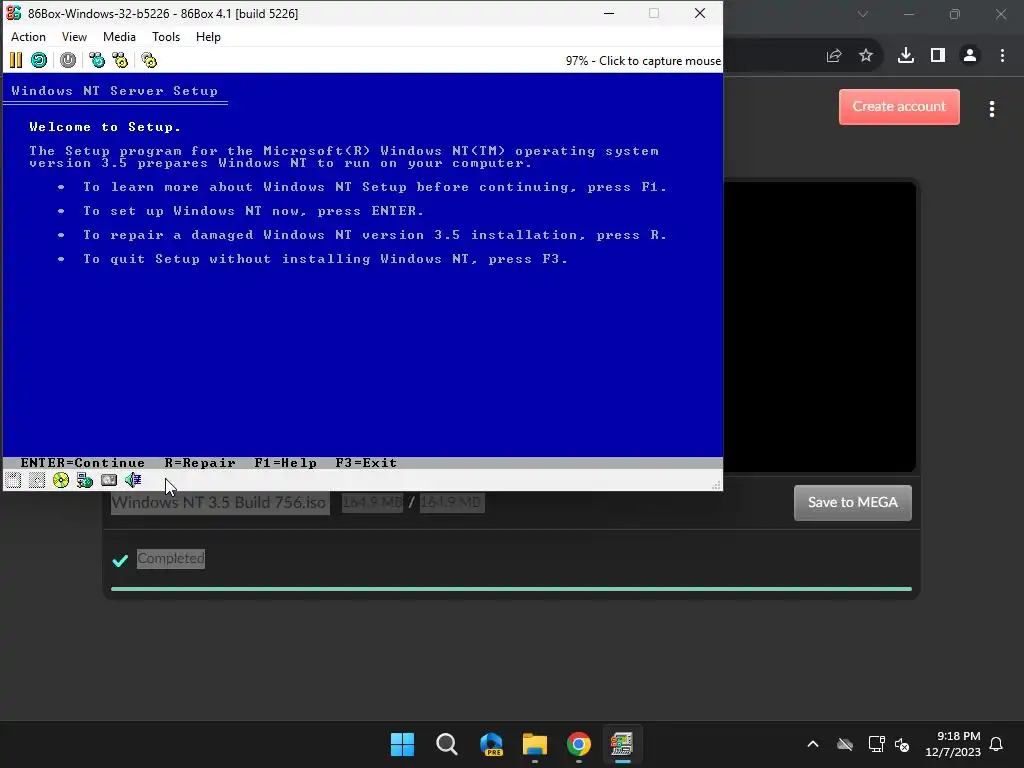
Task: Click the sound speaker status icon
Action: tap(133, 481)
